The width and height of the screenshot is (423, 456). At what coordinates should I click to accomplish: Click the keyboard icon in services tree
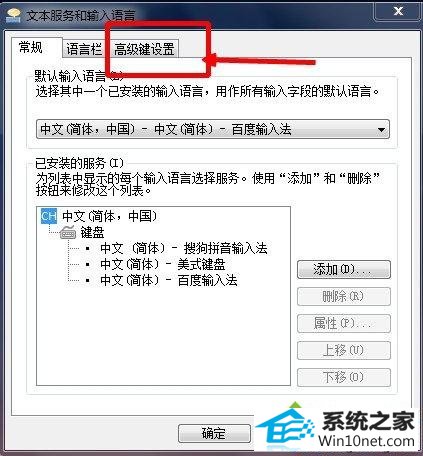(68, 232)
